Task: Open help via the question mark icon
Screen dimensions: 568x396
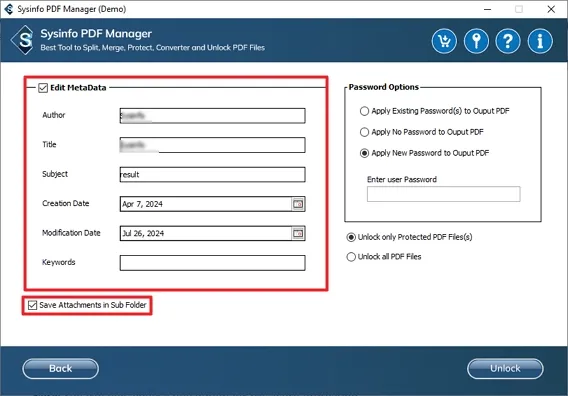Action: tap(508, 41)
